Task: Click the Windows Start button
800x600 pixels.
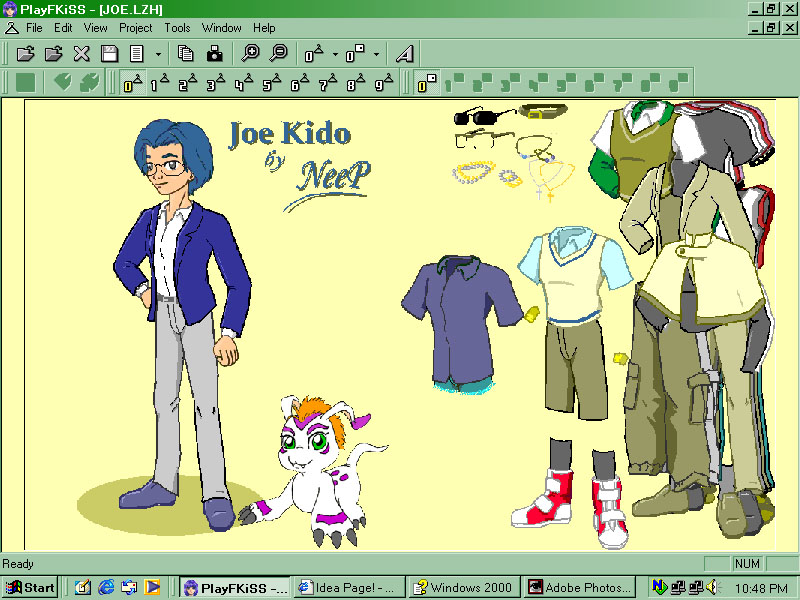Action: coord(30,588)
